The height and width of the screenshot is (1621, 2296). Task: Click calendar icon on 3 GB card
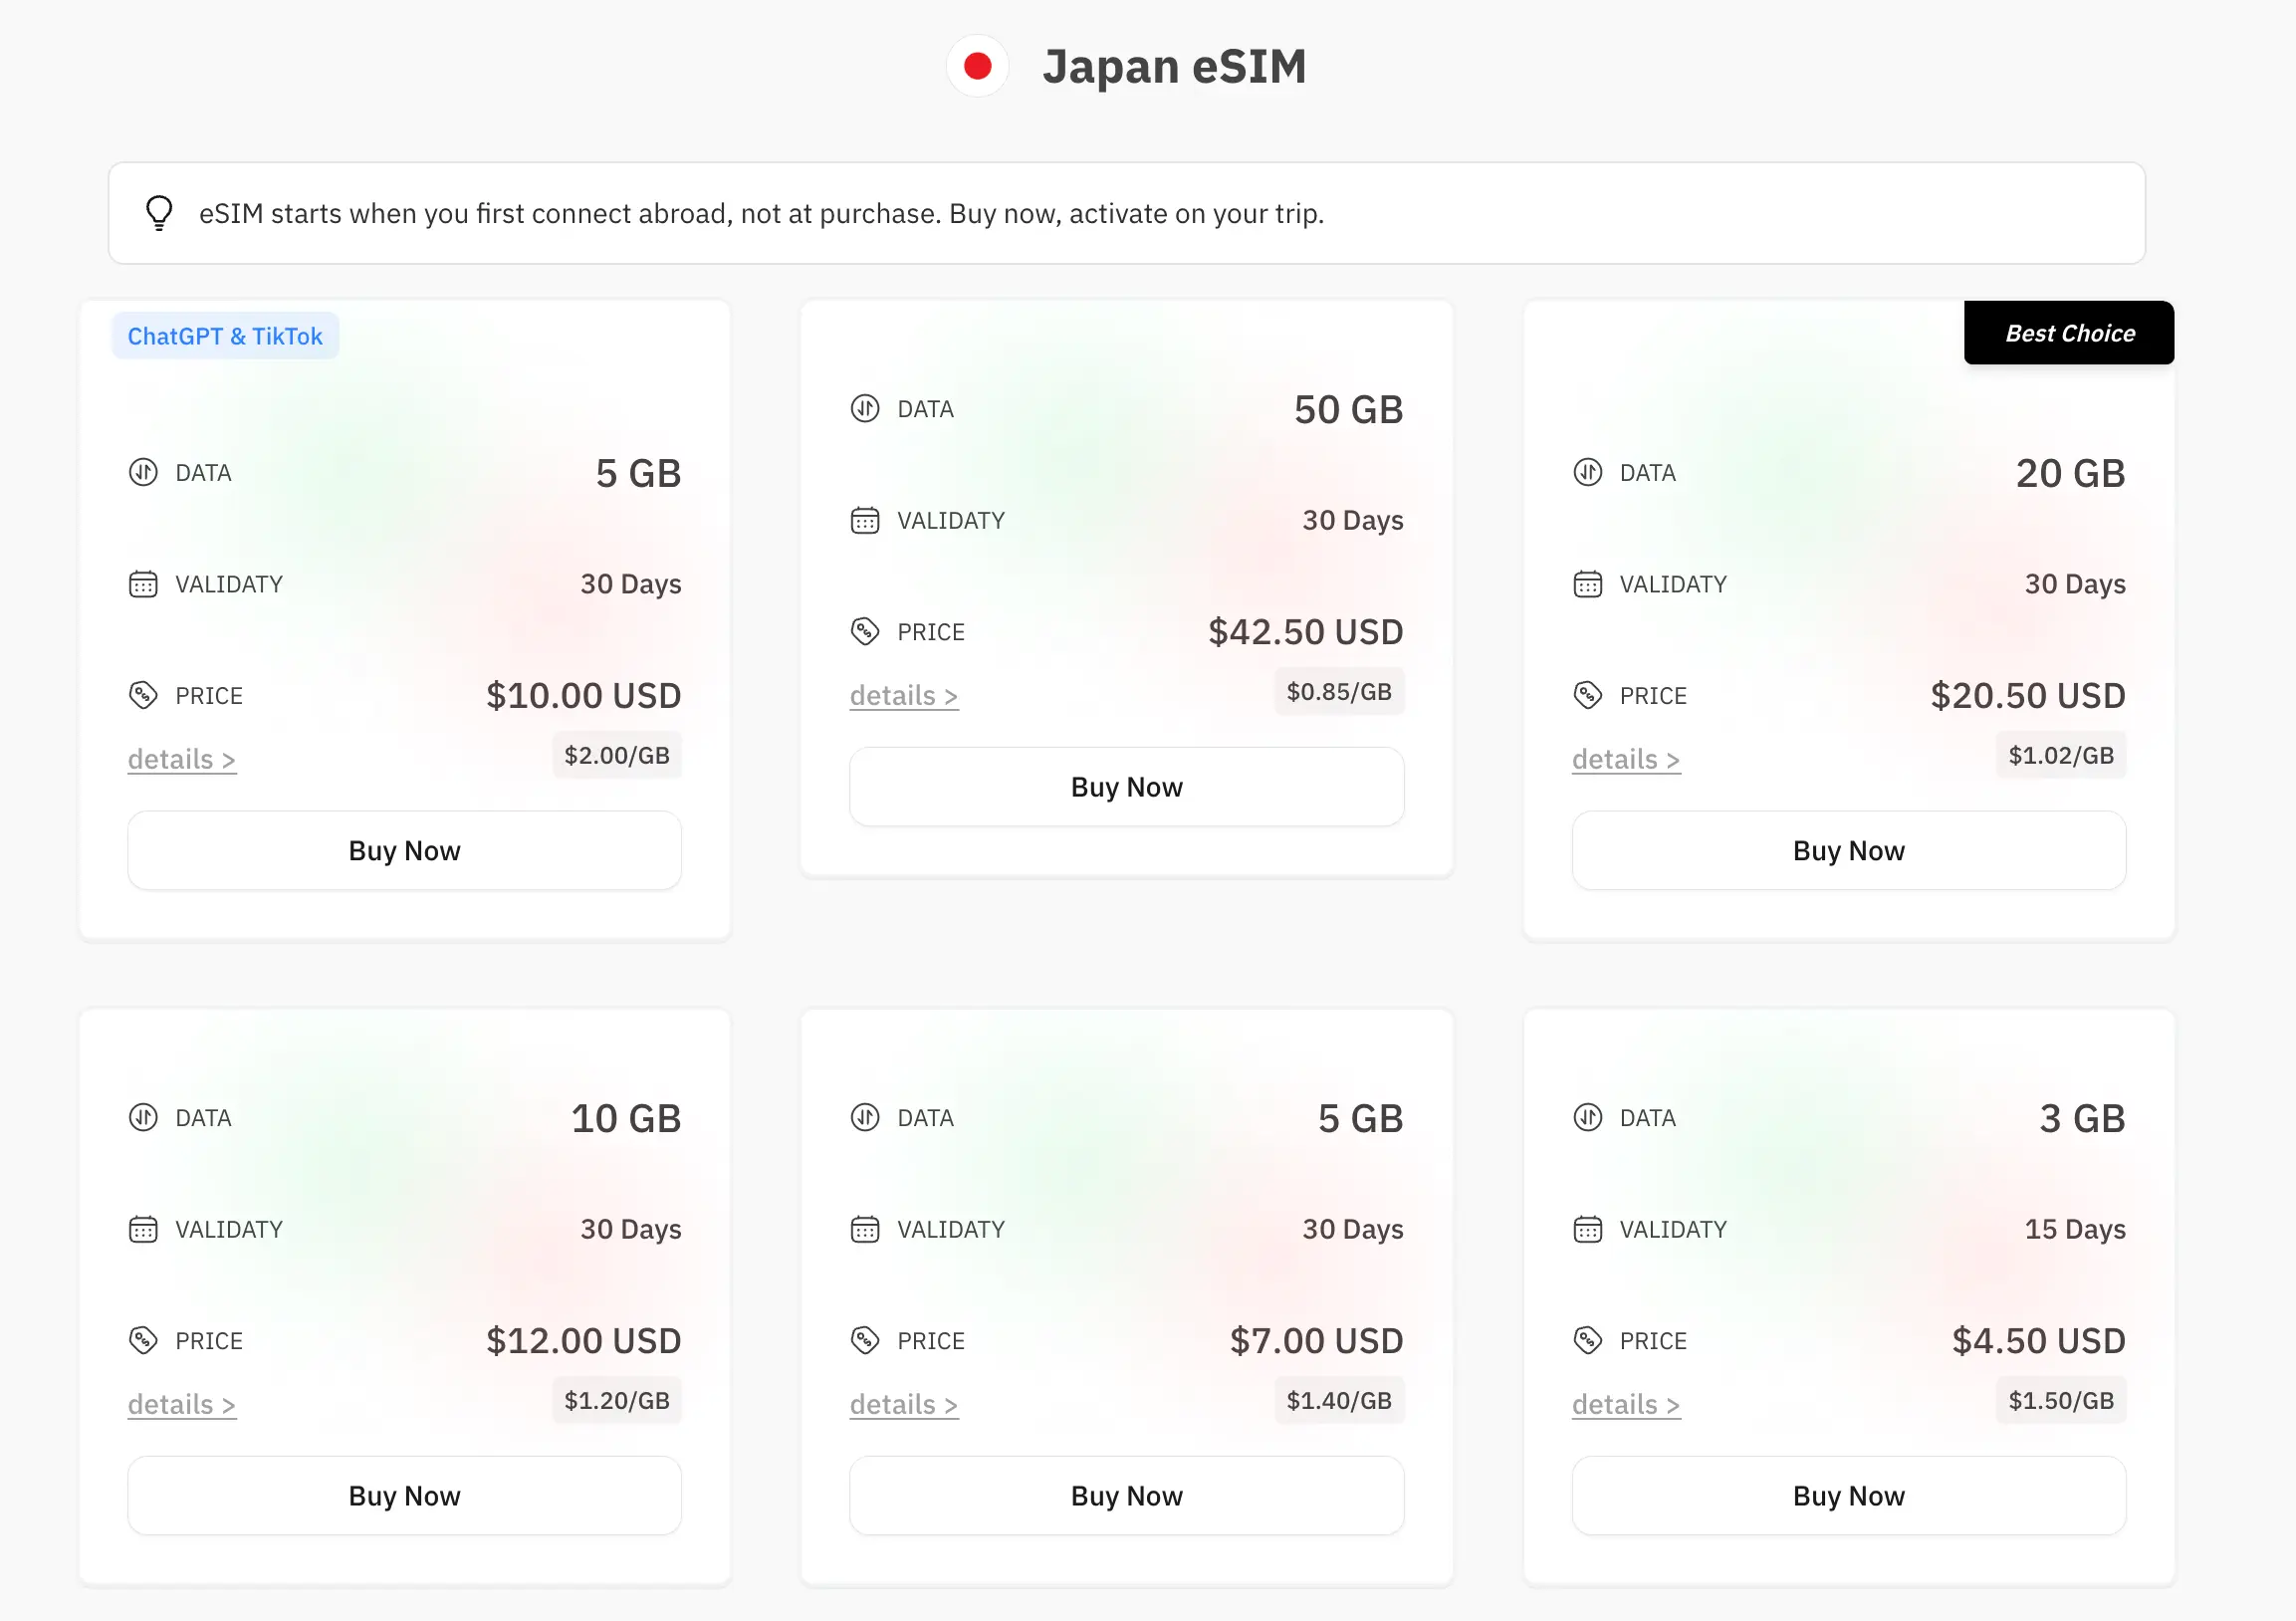point(1587,1229)
